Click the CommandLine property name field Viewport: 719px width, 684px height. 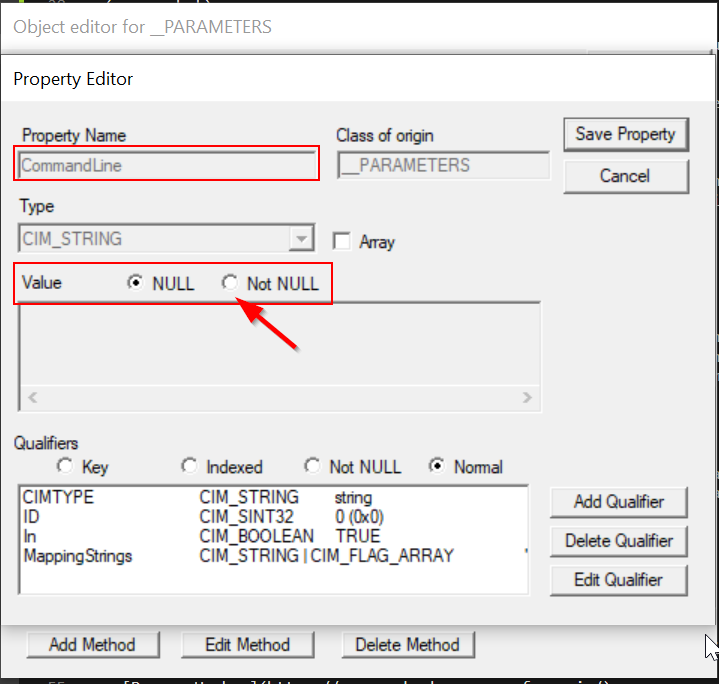pos(166,165)
